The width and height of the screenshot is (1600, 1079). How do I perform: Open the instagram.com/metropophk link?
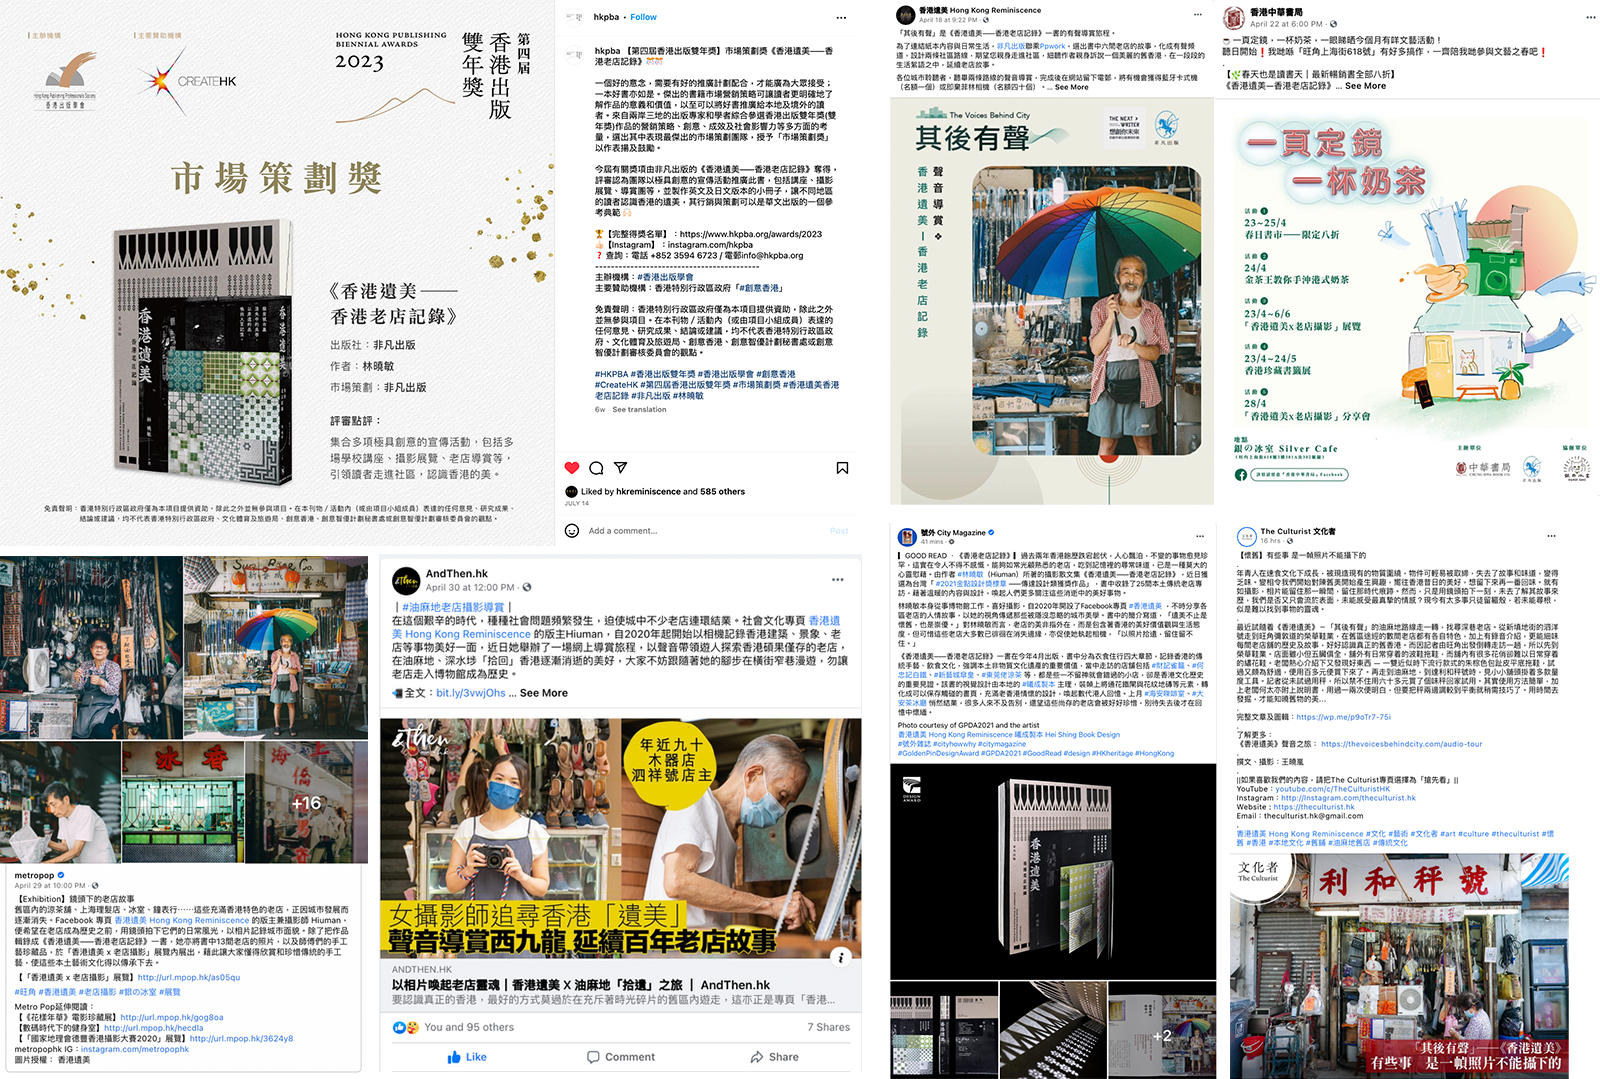pos(135,1049)
